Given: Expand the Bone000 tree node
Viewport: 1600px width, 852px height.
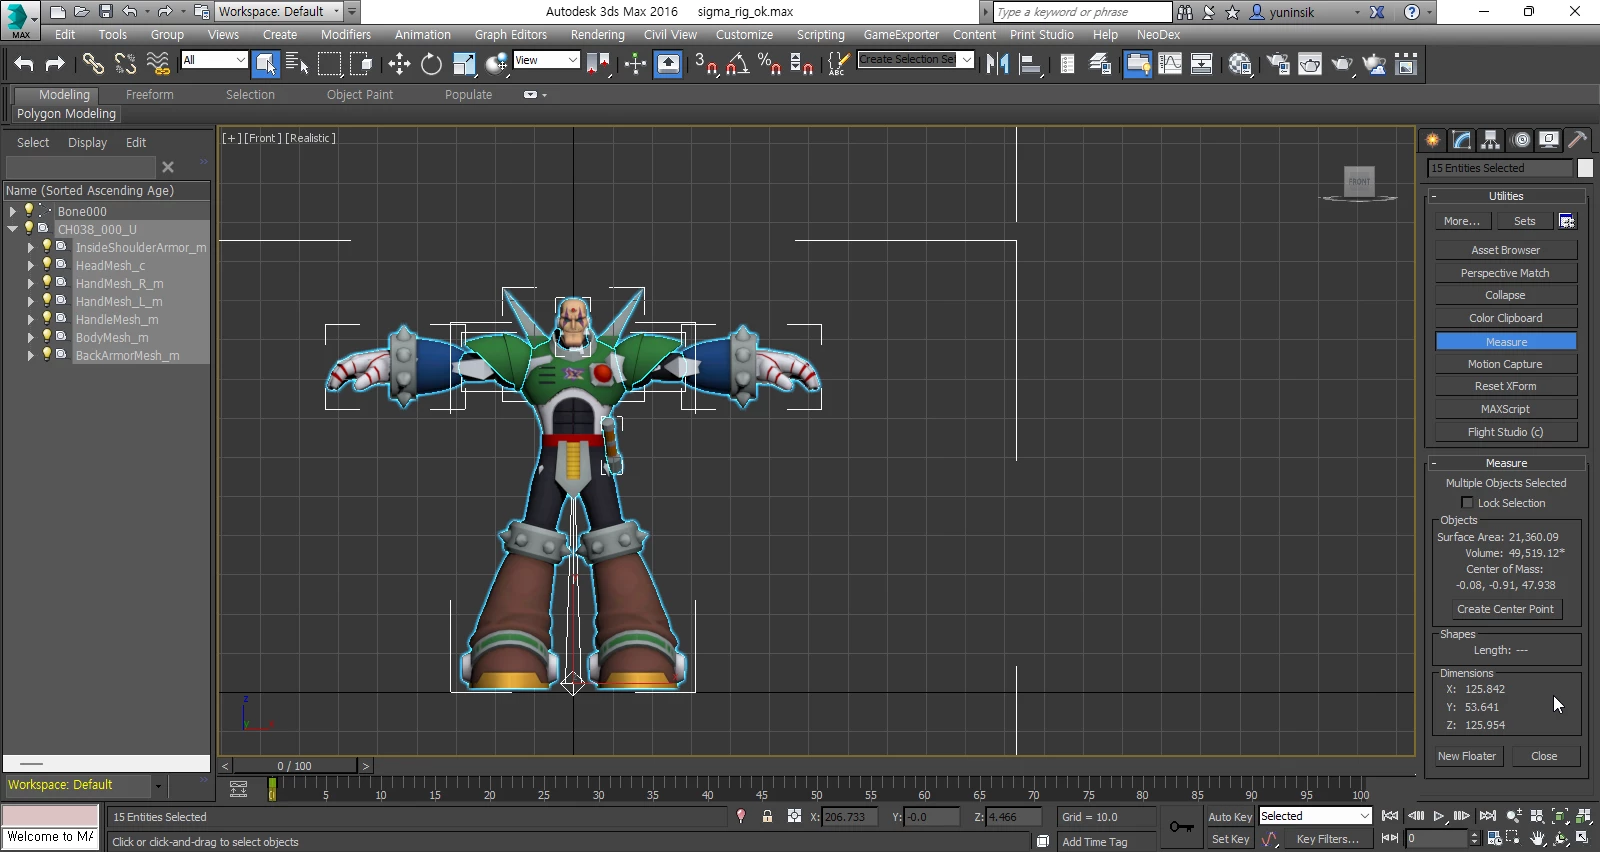Looking at the screenshot, I should [x=12, y=211].
